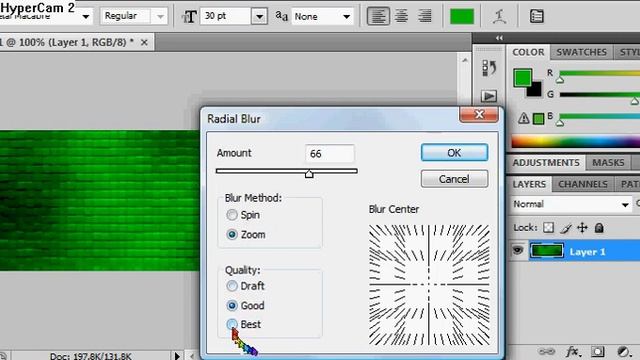
Task: Click the anti-aliasing aa icon
Action: tap(281, 16)
